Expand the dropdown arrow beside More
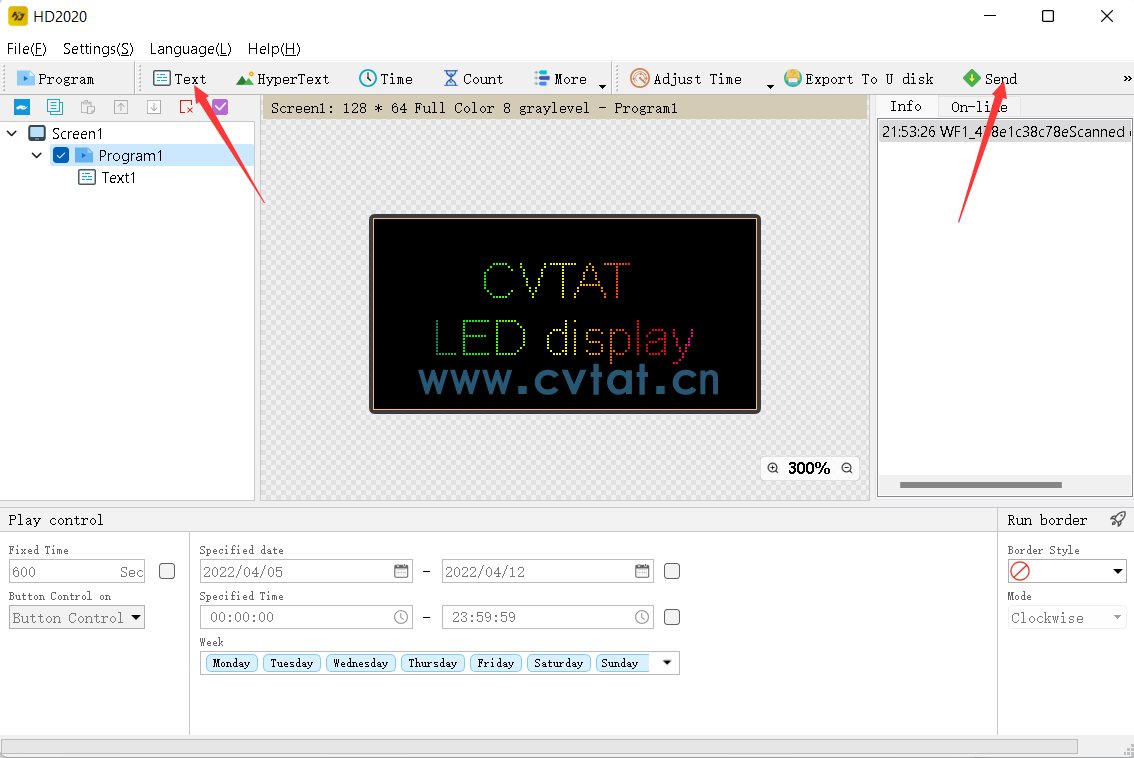1134x758 pixels. click(602, 85)
